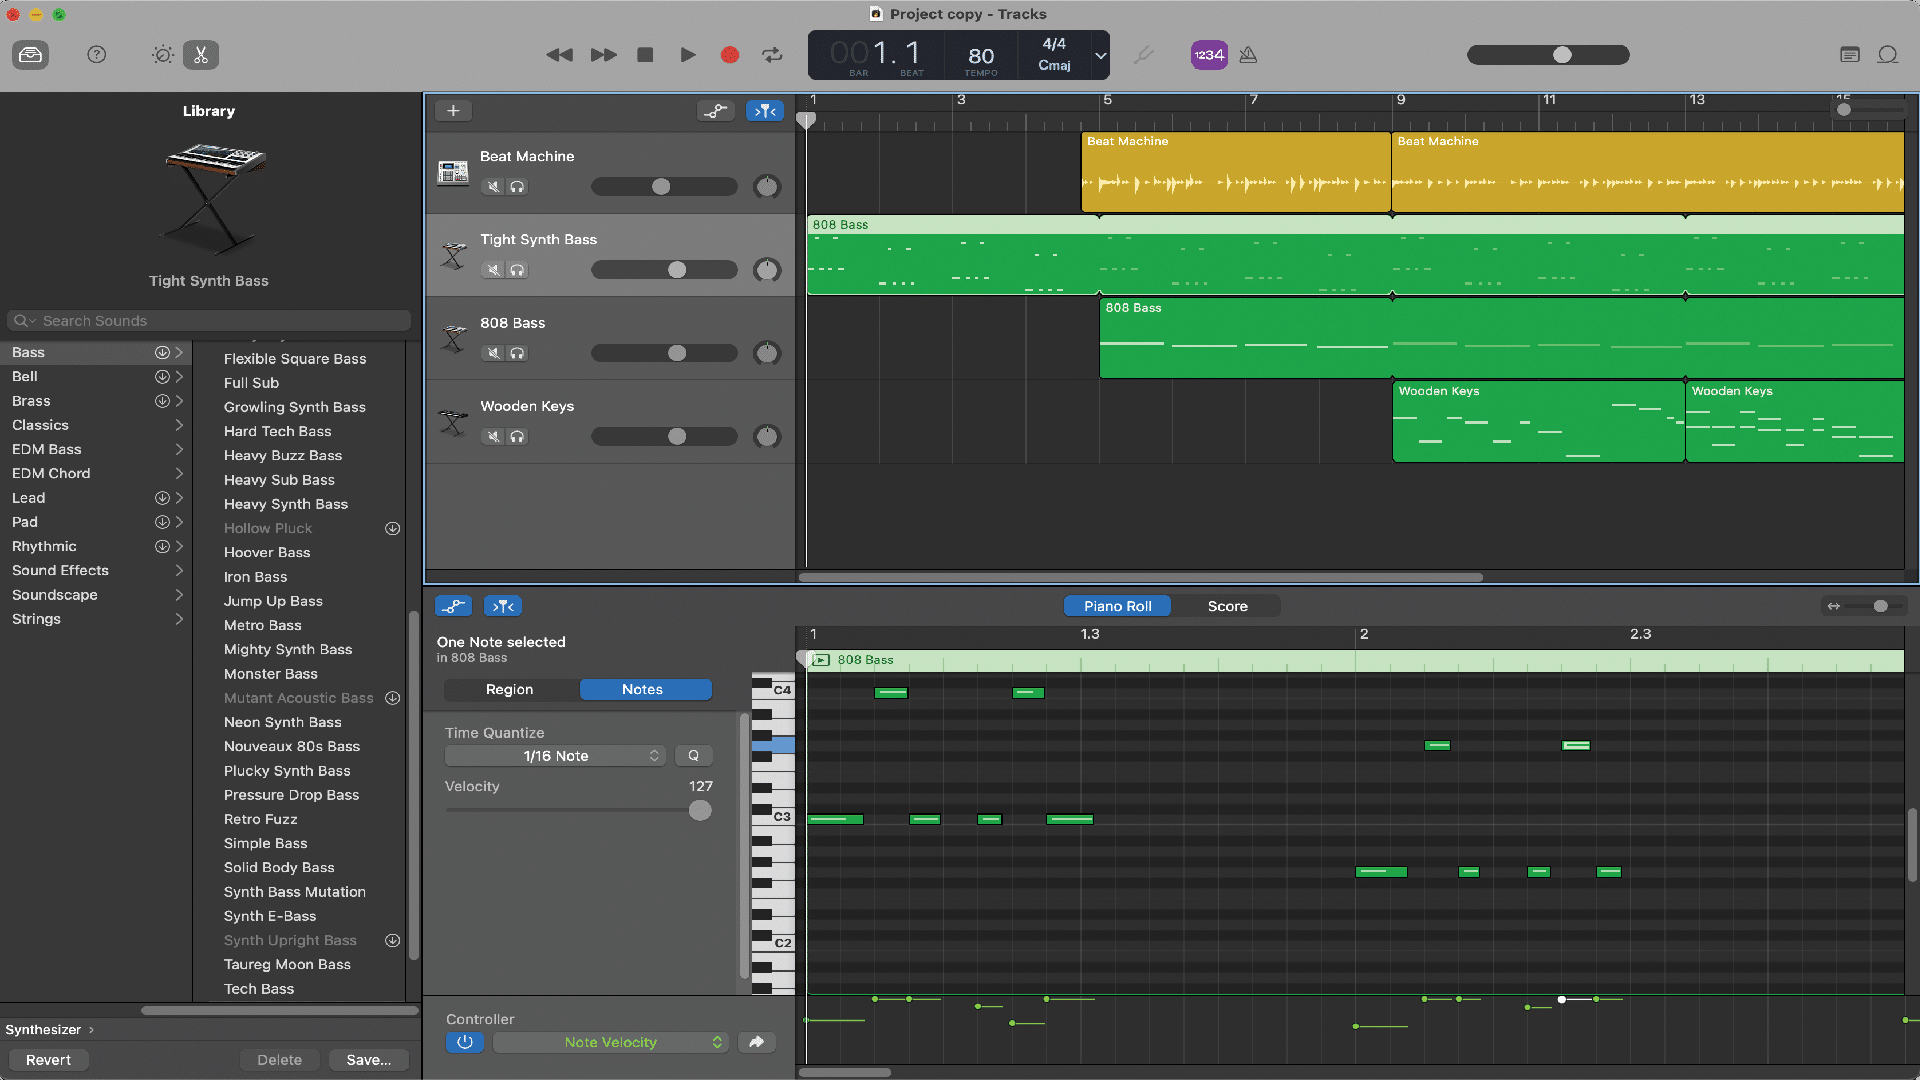
Task: Download the Synth Upright Bass patch icon
Action: 393,940
